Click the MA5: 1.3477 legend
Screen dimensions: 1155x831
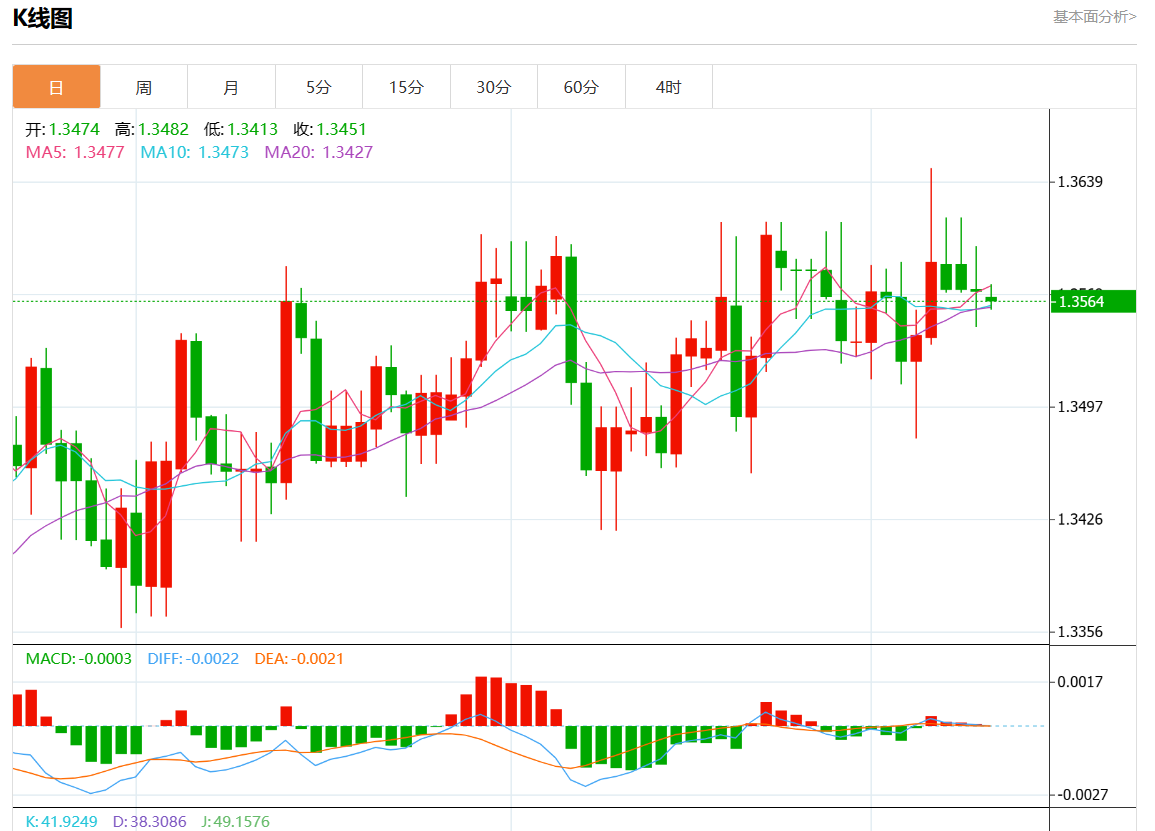pos(75,152)
